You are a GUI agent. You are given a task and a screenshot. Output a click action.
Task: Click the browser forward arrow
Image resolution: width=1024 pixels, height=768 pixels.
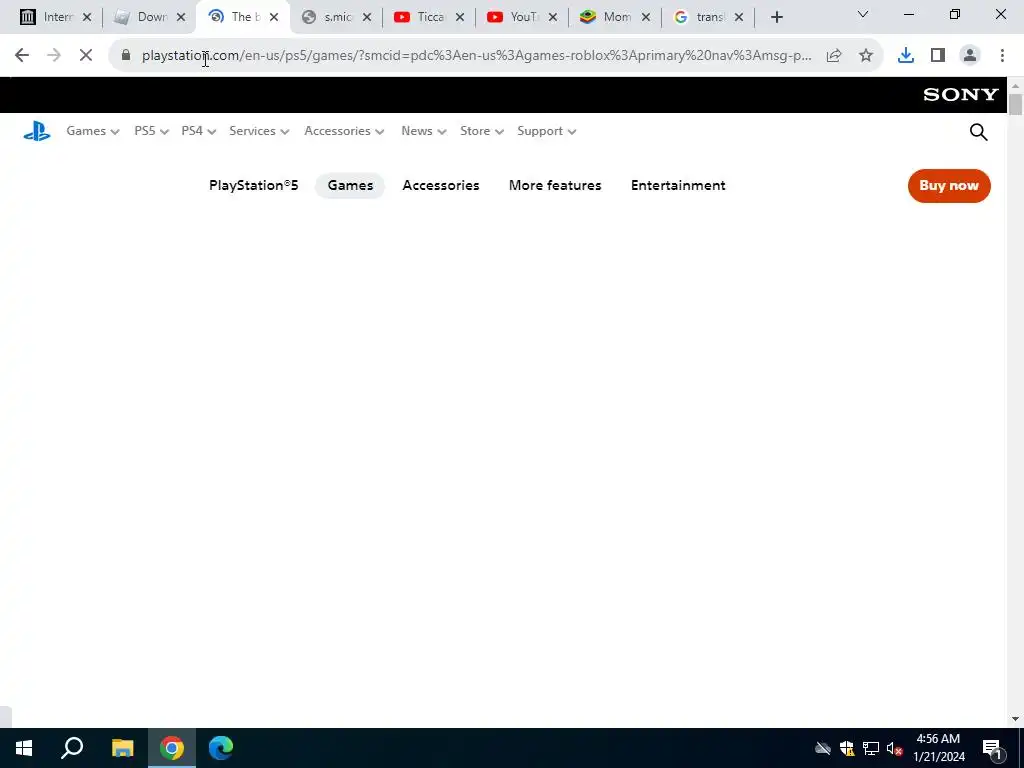tap(54, 56)
